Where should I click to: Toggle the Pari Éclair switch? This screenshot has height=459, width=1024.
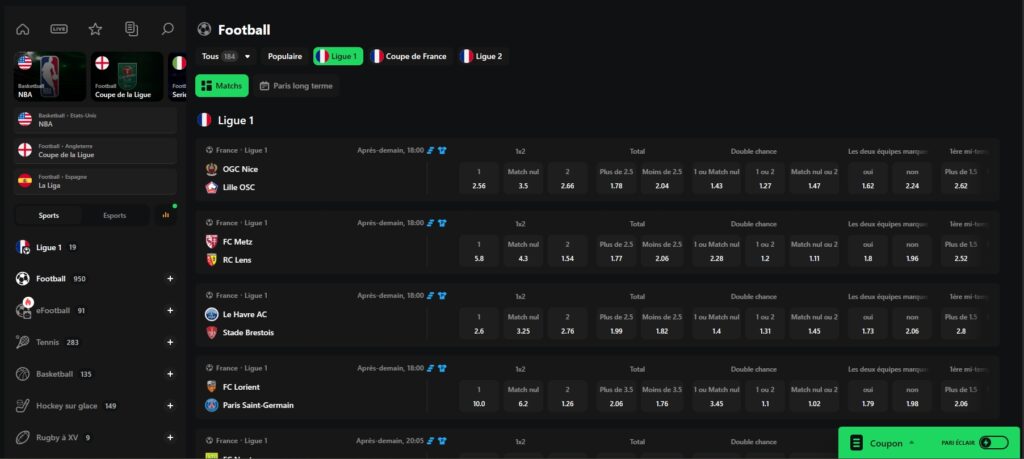click(993, 442)
